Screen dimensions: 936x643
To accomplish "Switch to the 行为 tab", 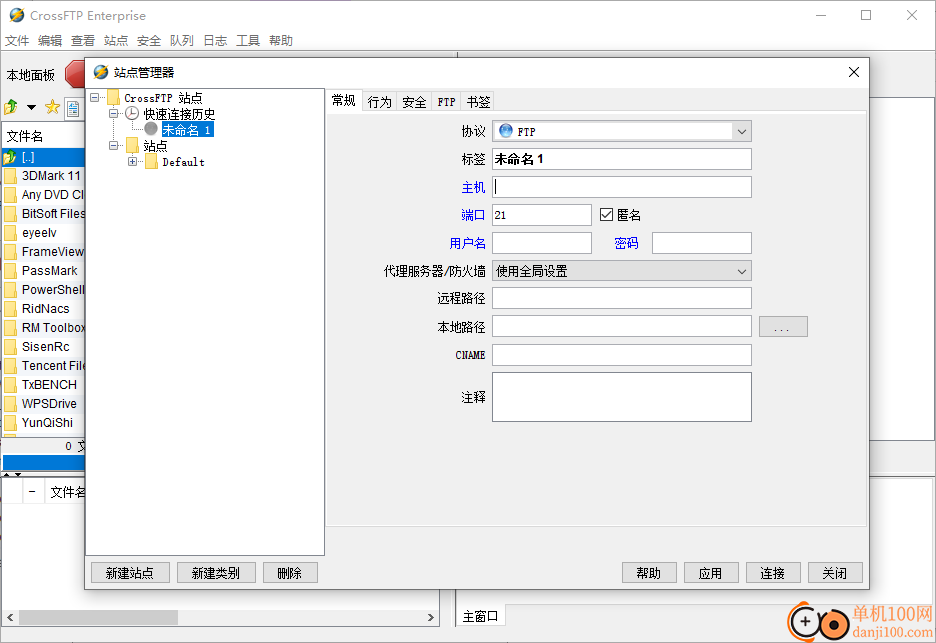I will click(380, 102).
